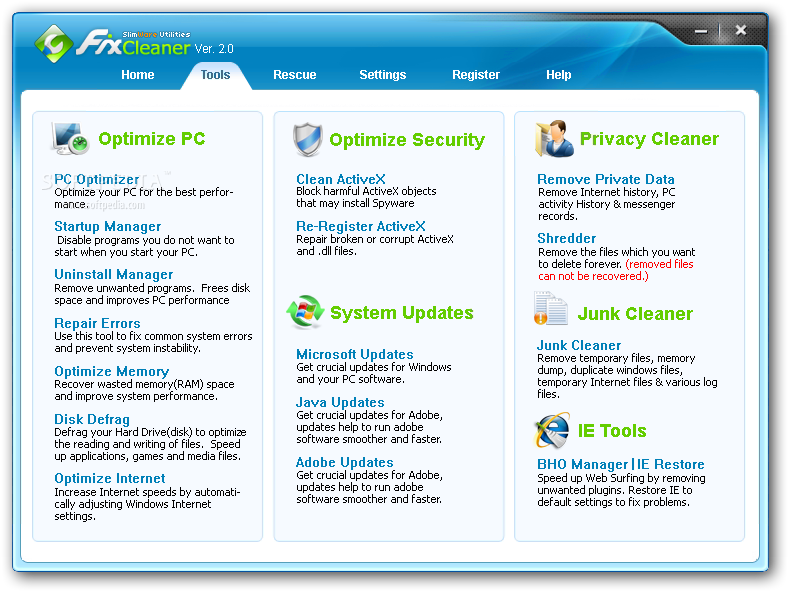This screenshot has height=592, width=789.
Task: Open the Junk Cleaner link
Action: pyautogui.click(x=579, y=345)
